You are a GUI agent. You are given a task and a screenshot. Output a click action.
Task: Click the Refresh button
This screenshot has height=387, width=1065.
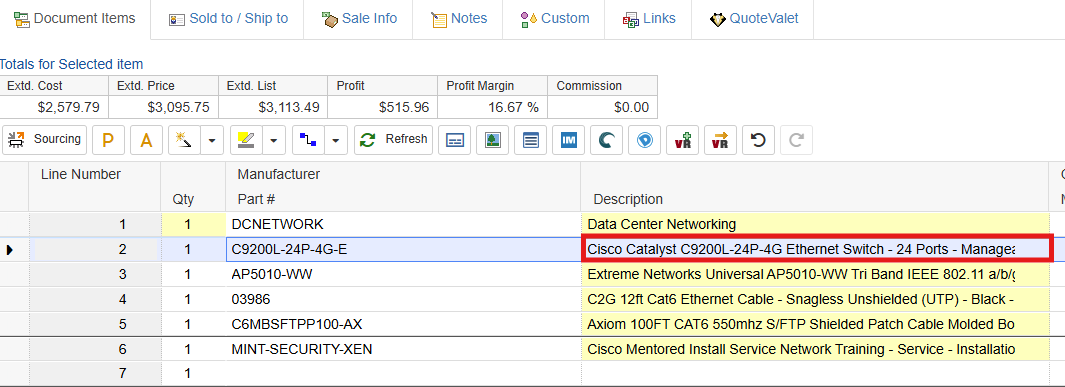pos(393,140)
